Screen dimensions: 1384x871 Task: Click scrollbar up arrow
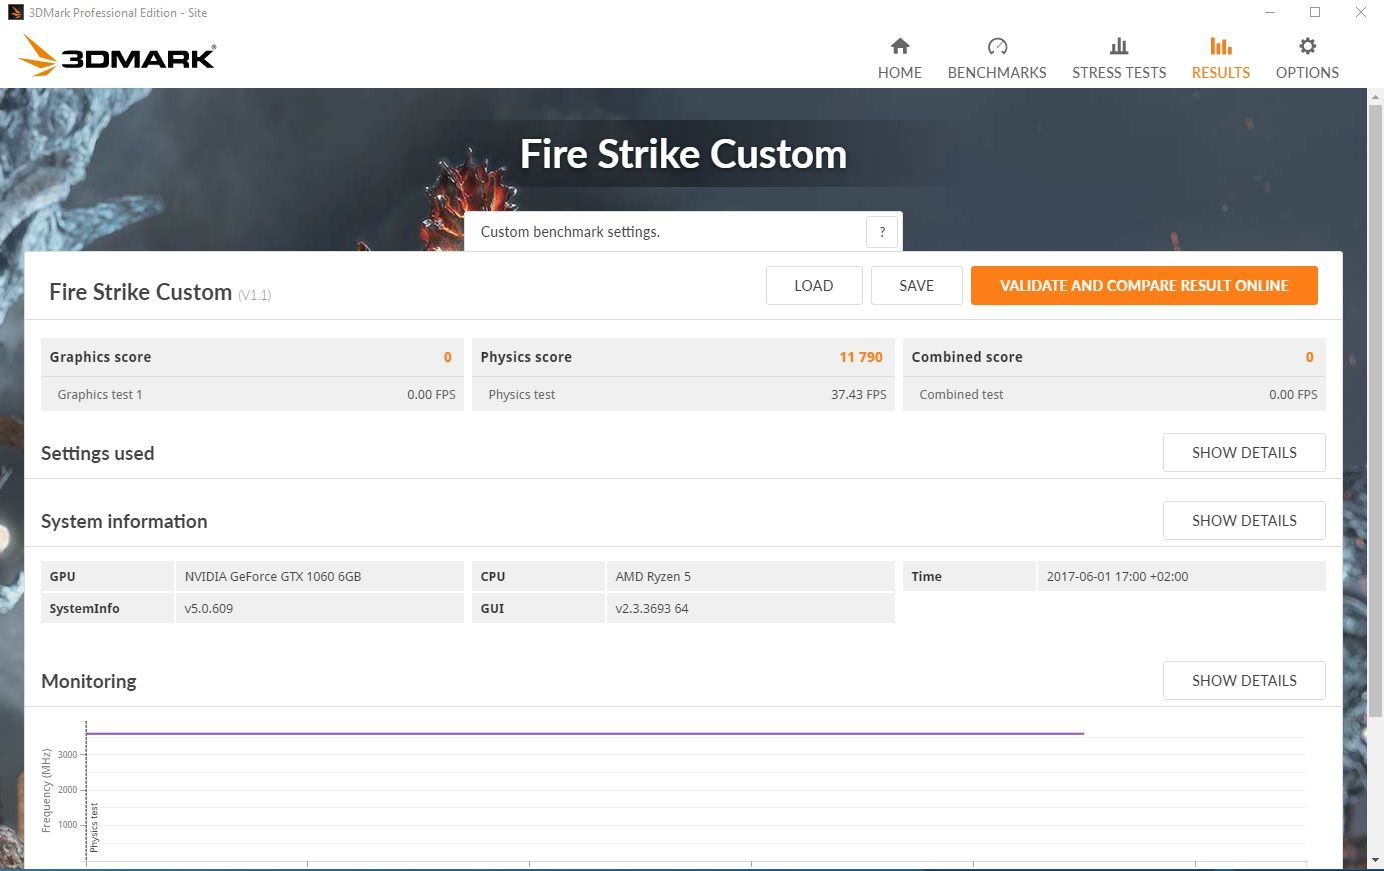(1375, 96)
